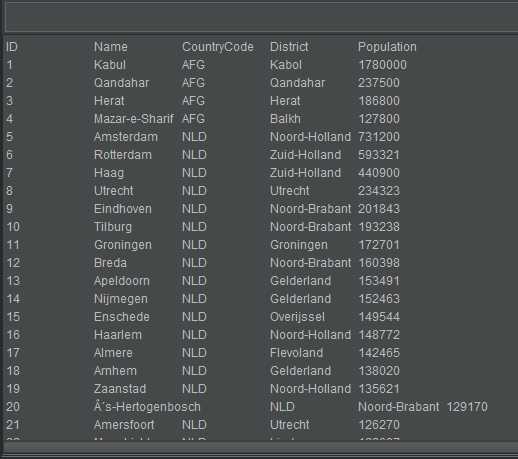The width and height of the screenshot is (518, 459).
Task: Select the city name Eindhoven
Action: click(123, 209)
